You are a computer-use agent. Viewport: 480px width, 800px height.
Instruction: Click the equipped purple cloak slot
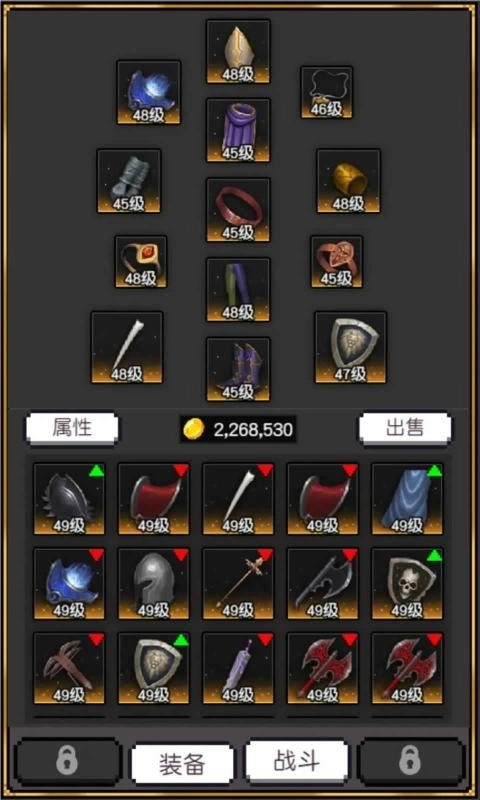click(x=238, y=131)
